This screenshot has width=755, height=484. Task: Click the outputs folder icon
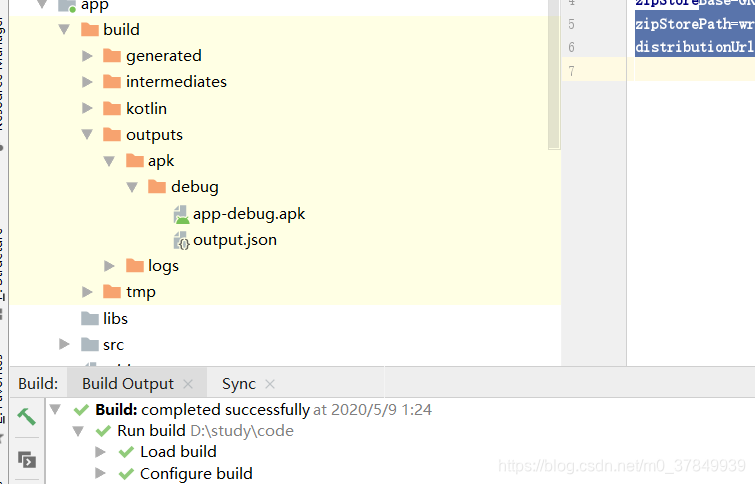pos(112,134)
